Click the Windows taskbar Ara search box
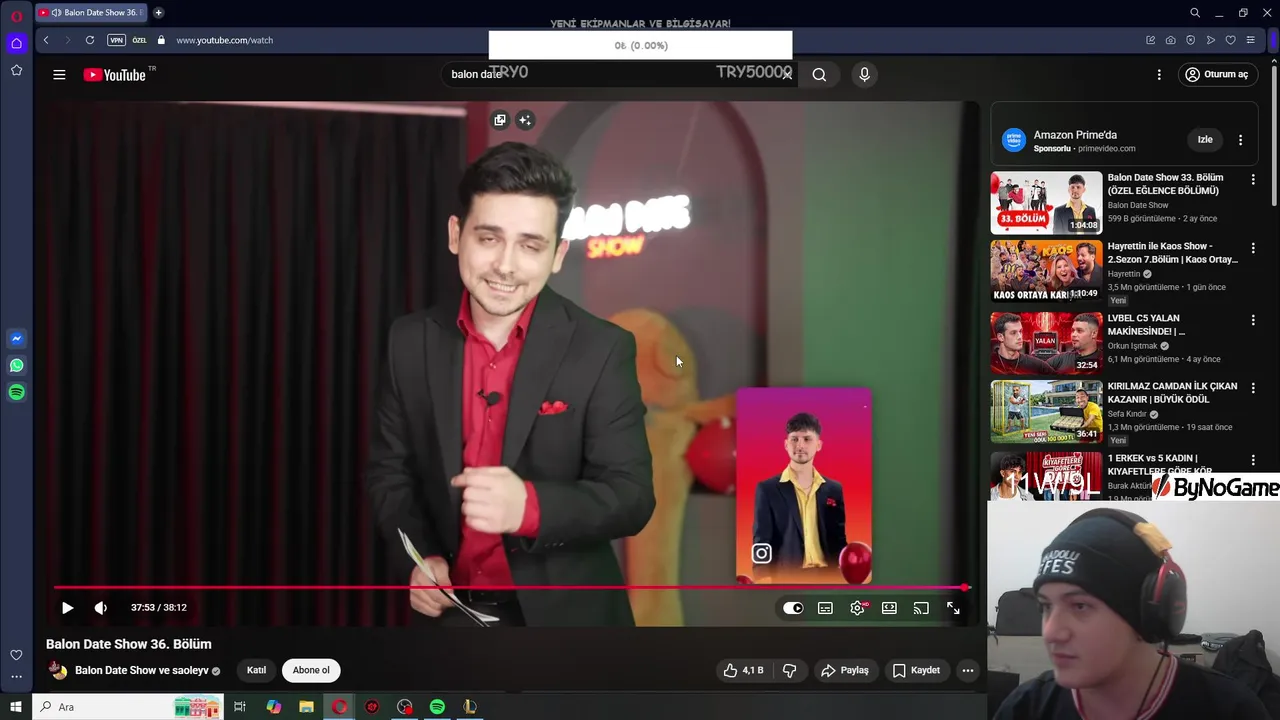The image size is (1280, 720). (x=128, y=707)
